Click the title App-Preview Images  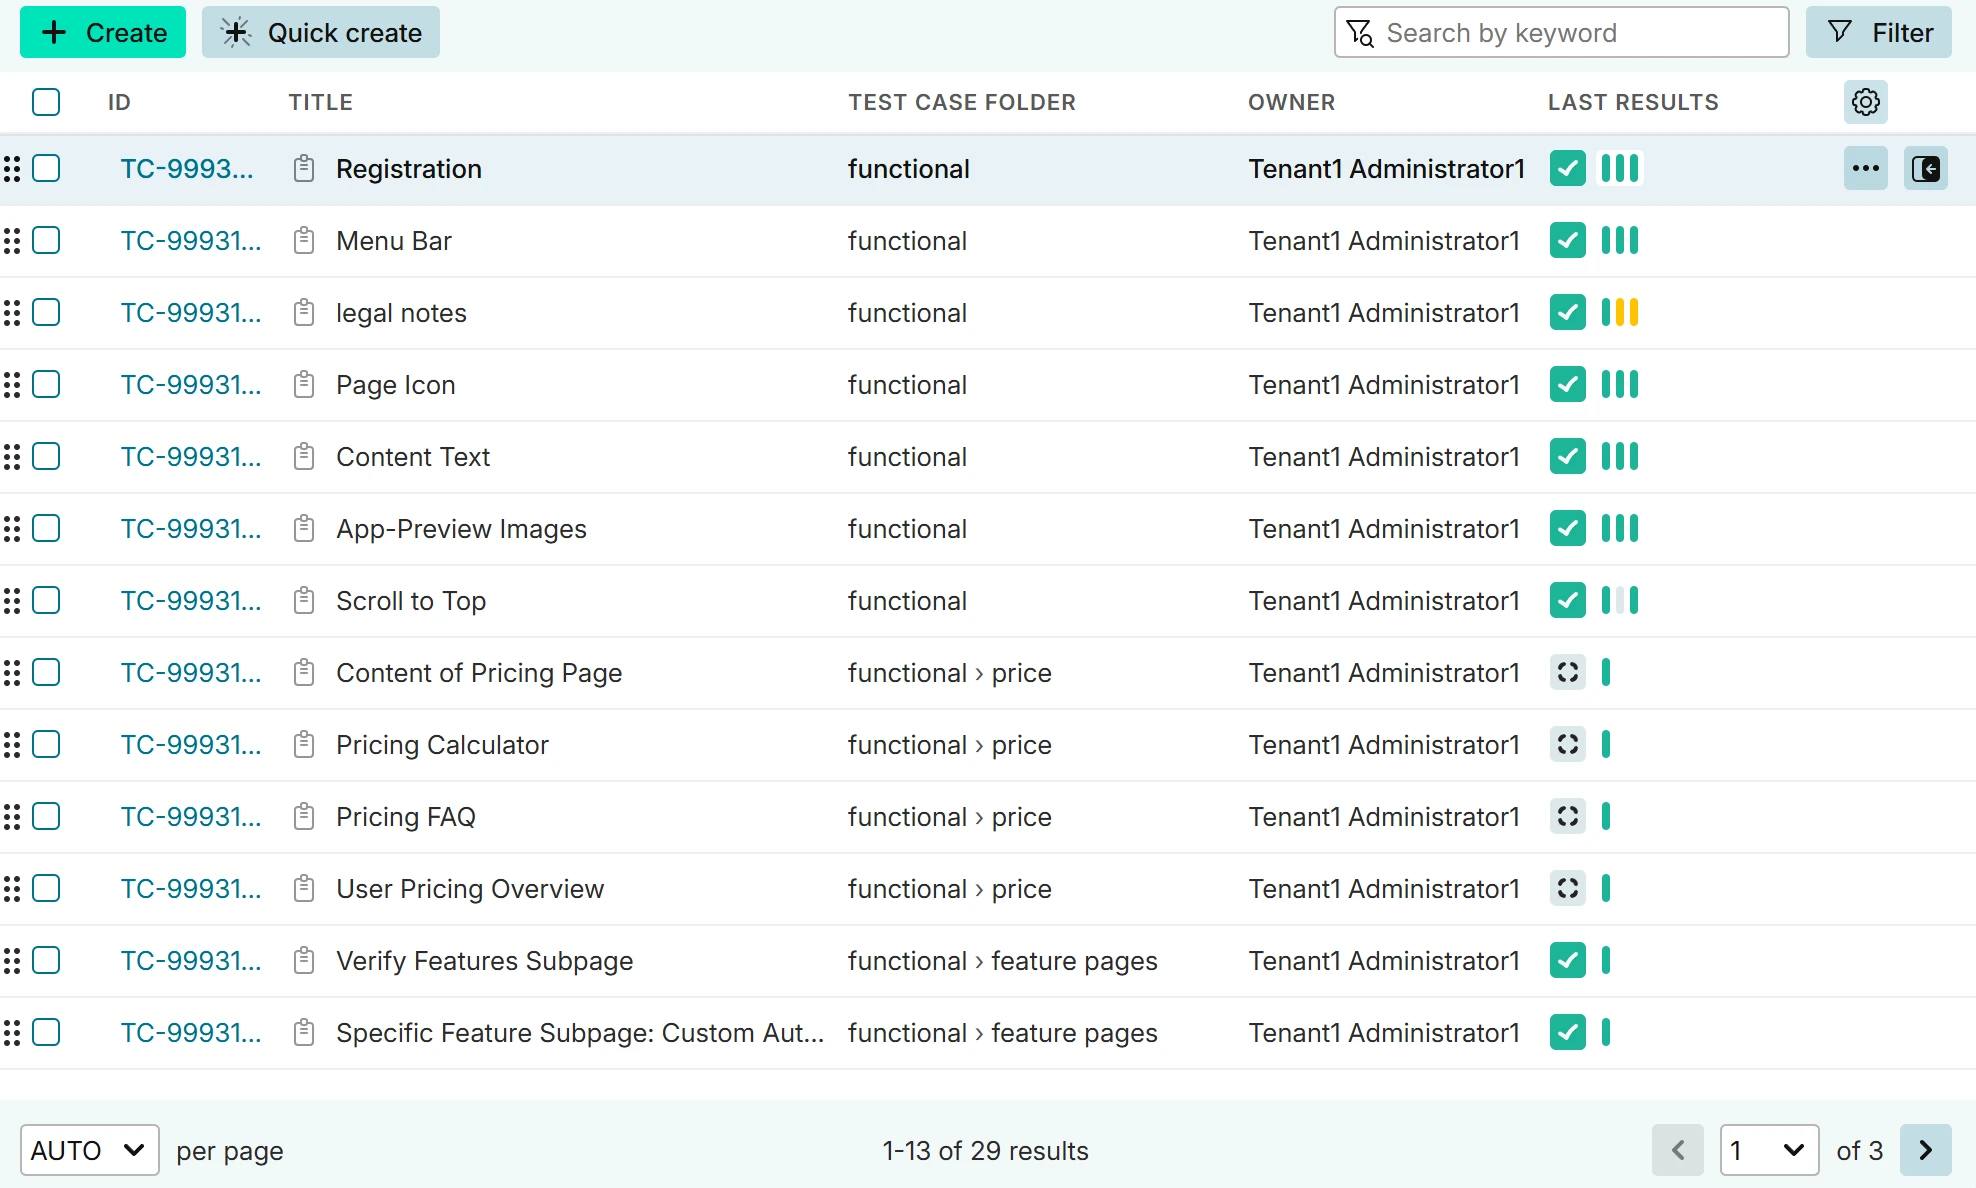click(461, 529)
